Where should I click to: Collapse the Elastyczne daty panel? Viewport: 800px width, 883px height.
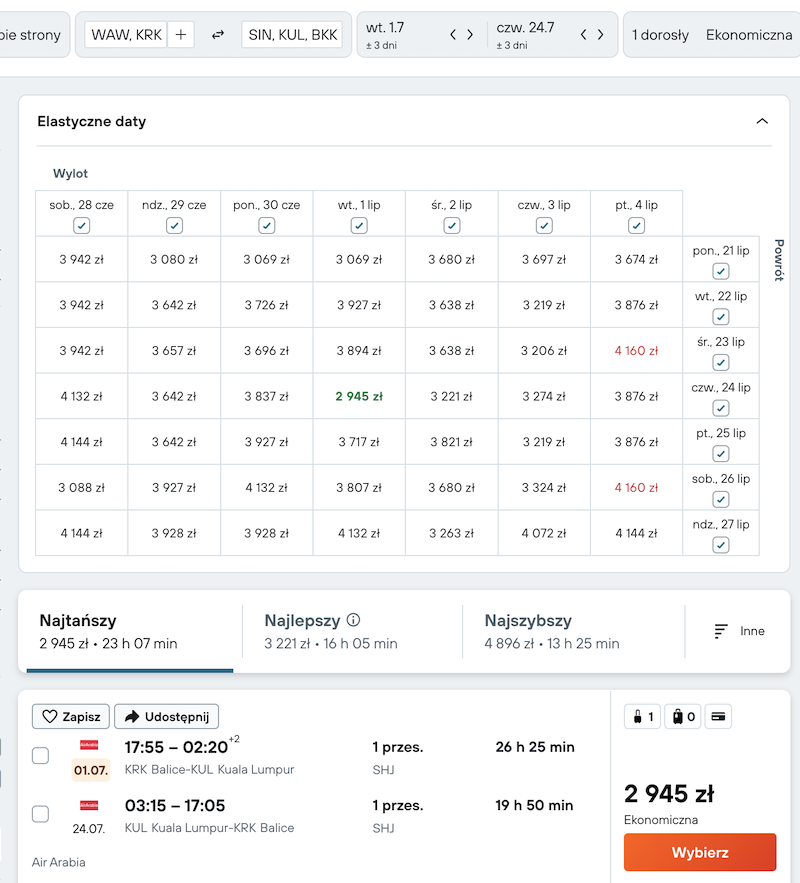pos(762,121)
